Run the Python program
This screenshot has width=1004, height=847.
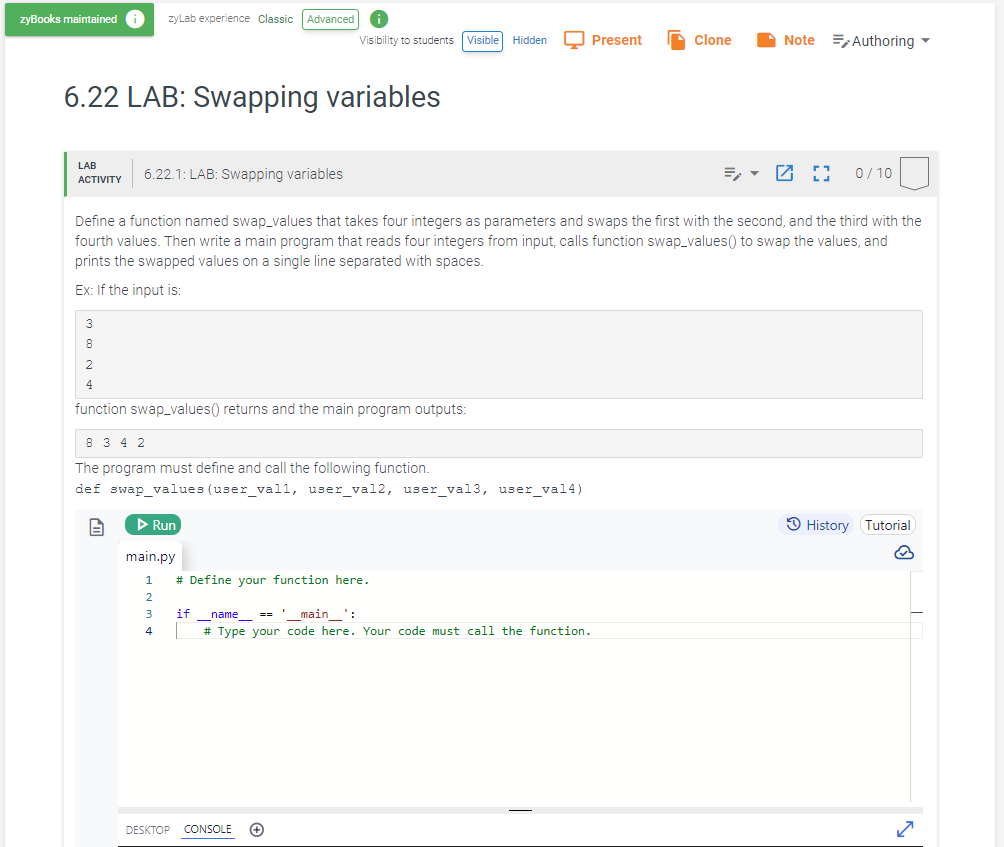pos(152,523)
